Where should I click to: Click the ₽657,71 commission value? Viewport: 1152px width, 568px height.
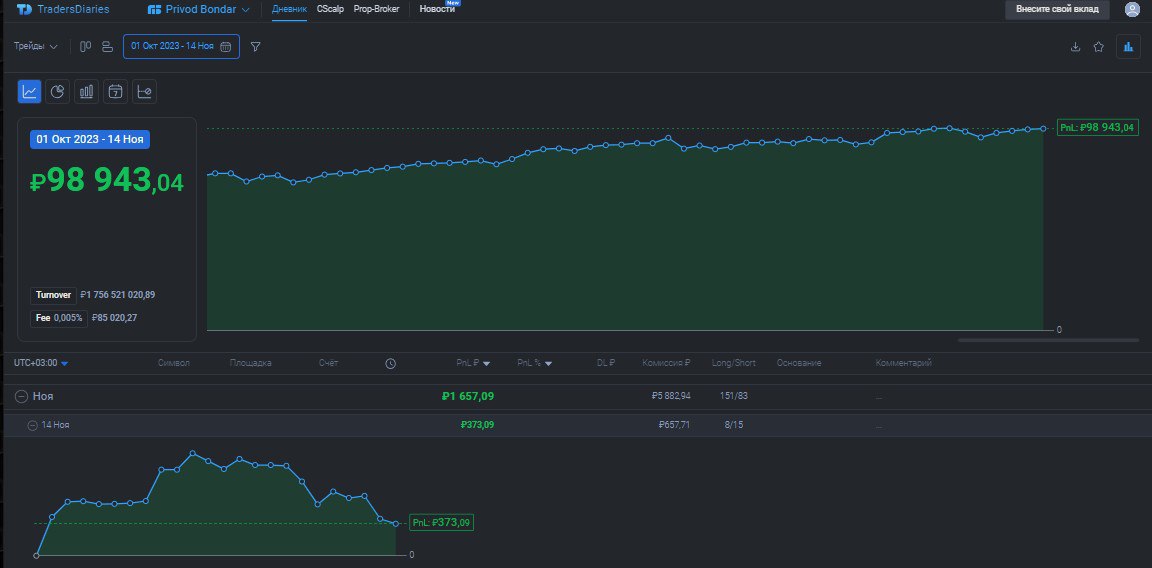[674, 425]
